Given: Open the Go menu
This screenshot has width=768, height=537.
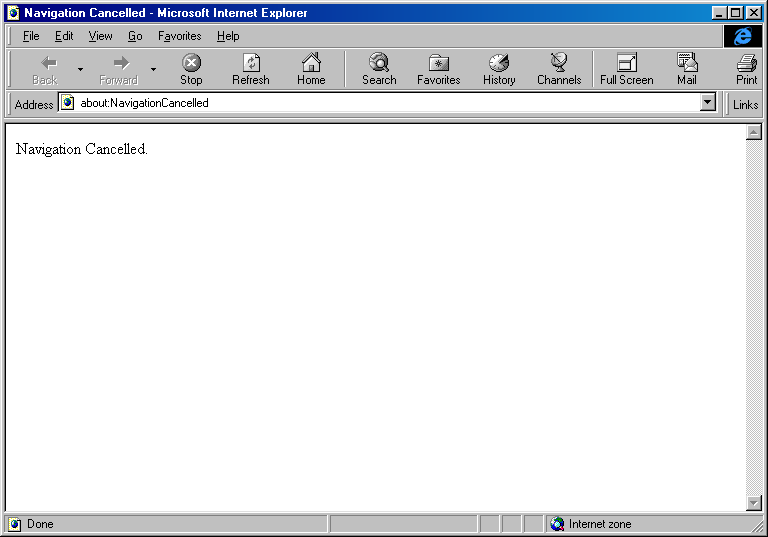Looking at the screenshot, I should (135, 36).
